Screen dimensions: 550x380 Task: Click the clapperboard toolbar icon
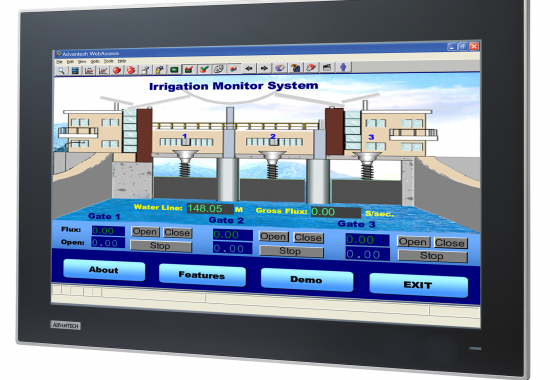[x=327, y=67]
